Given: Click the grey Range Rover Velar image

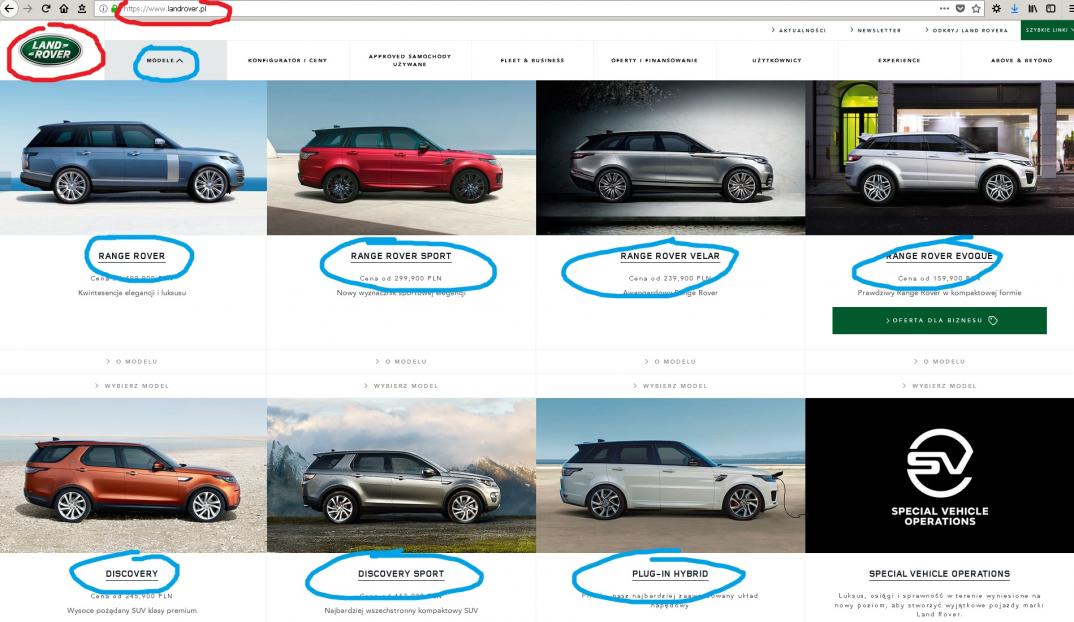Looking at the screenshot, I should click(x=671, y=158).
